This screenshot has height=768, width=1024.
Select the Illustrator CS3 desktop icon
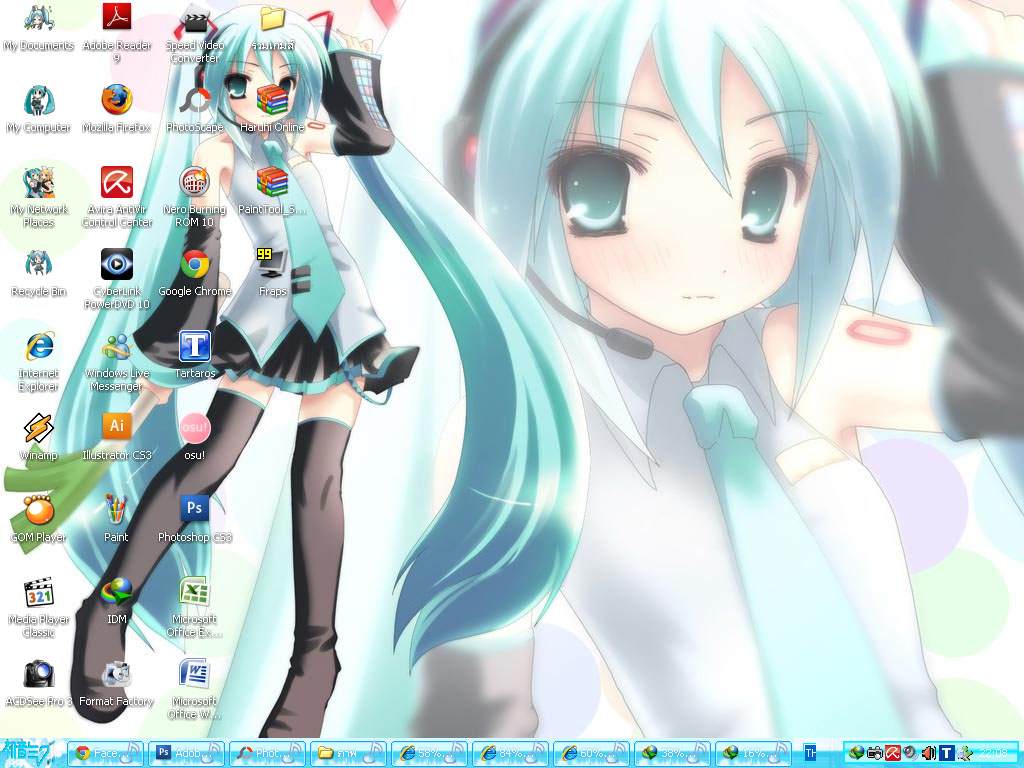(x=117, y=438)
